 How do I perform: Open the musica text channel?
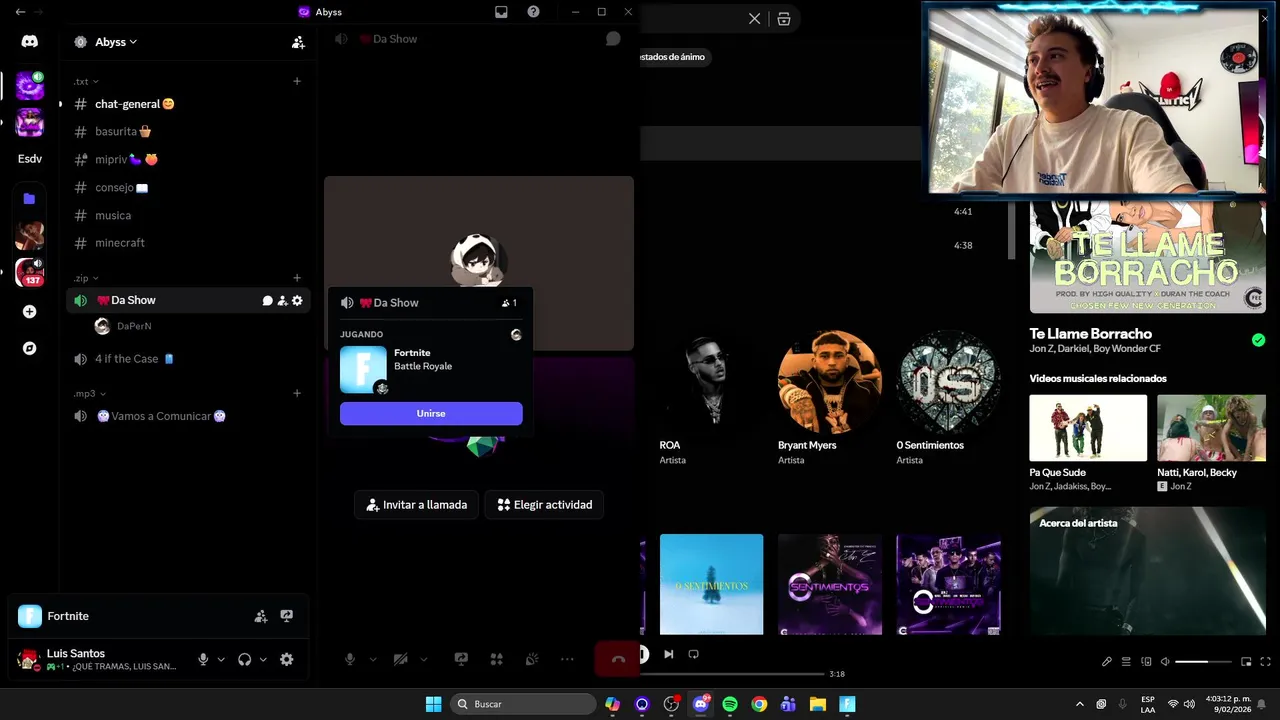187,215
